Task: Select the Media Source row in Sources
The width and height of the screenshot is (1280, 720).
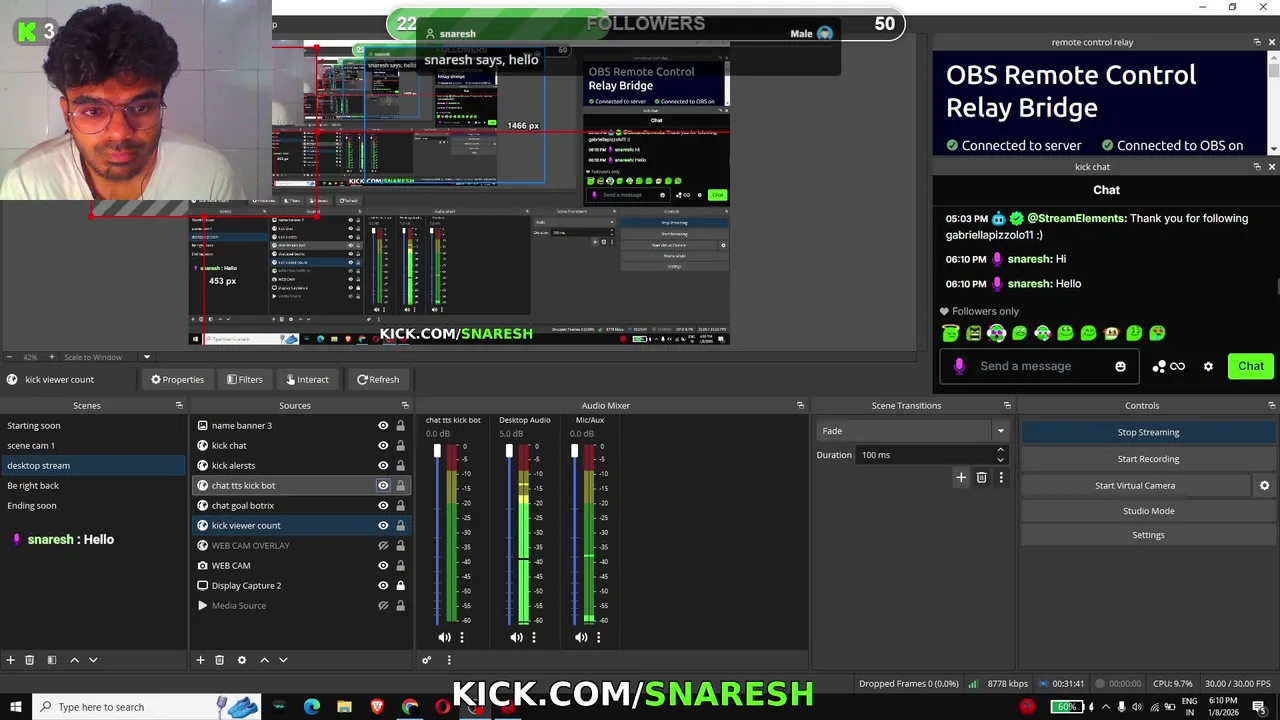Action: click(300, 605)
